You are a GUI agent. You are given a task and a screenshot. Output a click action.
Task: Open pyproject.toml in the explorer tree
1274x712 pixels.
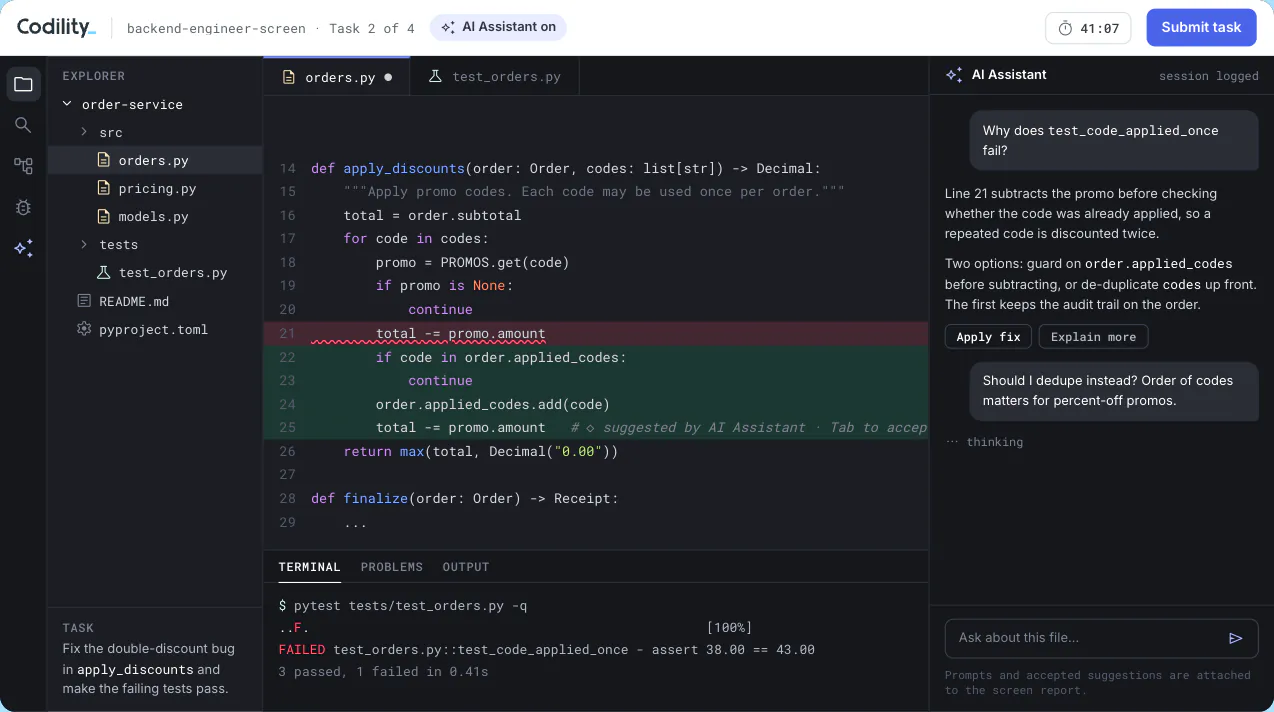point(155,329)
